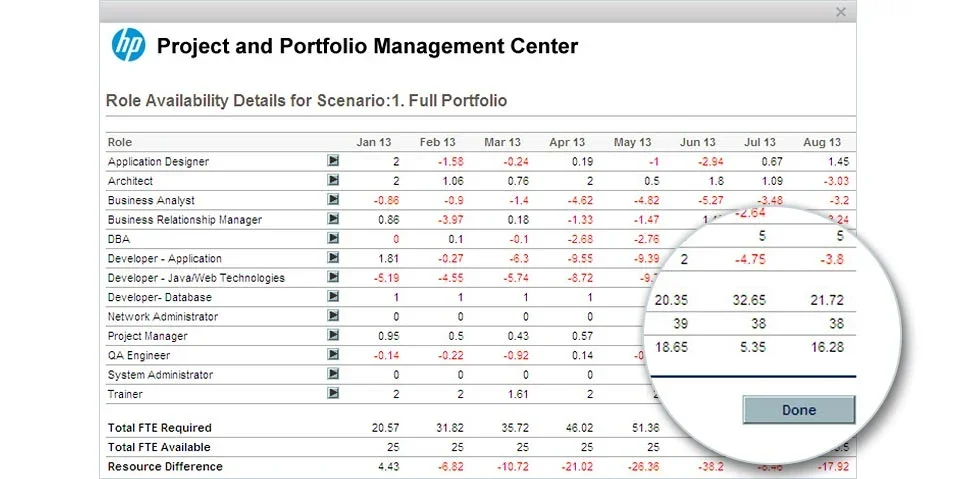The height and width of the screenshot is (479, 956).
Task: Click the Business Relationship Manager arrow icon
Action: (333, 219)
